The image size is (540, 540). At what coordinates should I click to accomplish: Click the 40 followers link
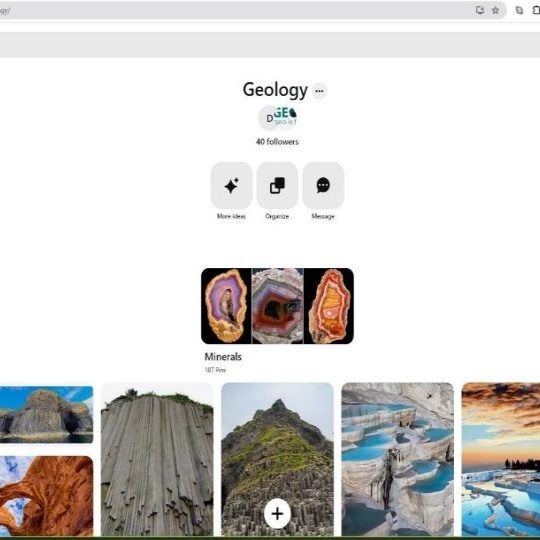[277, 142]
